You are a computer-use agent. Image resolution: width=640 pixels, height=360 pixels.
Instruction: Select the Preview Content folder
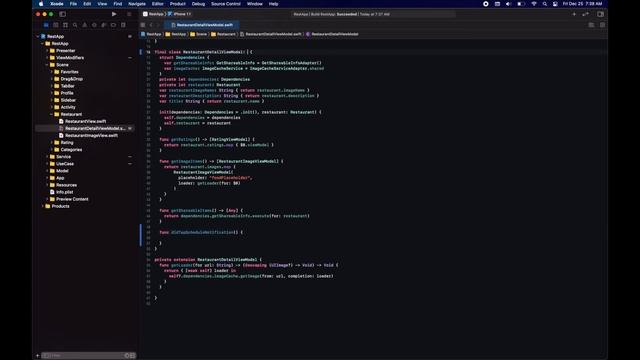pos(72,199)
